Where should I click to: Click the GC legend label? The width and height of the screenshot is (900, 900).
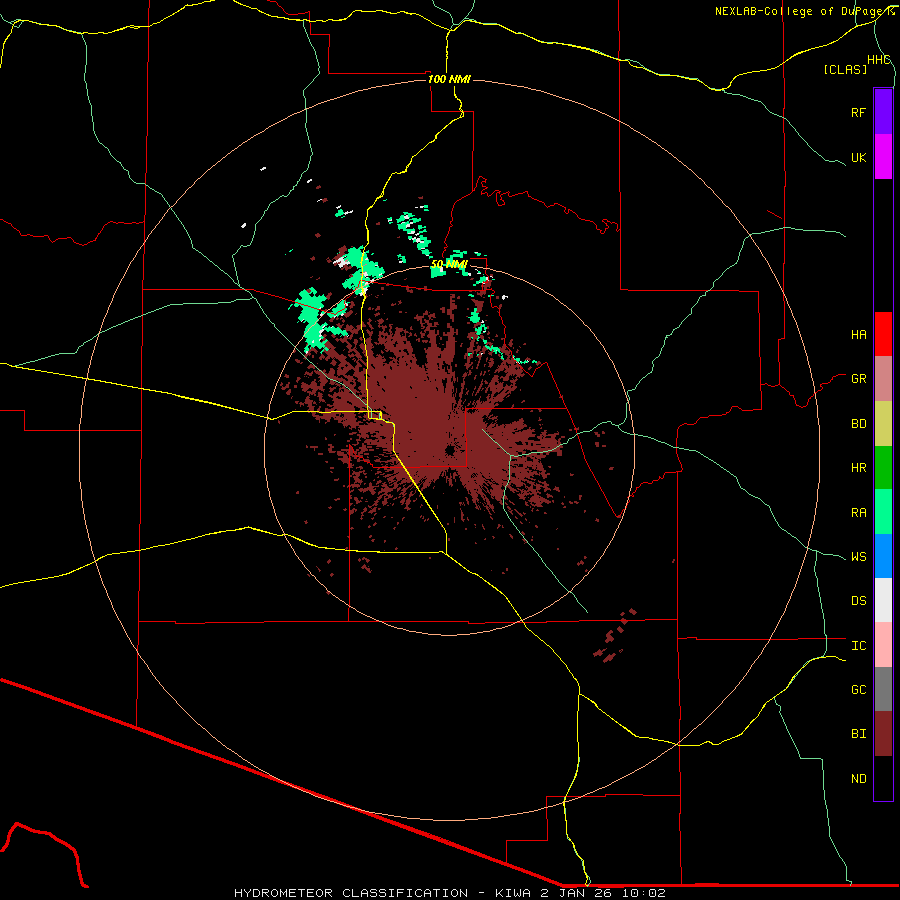858,689
